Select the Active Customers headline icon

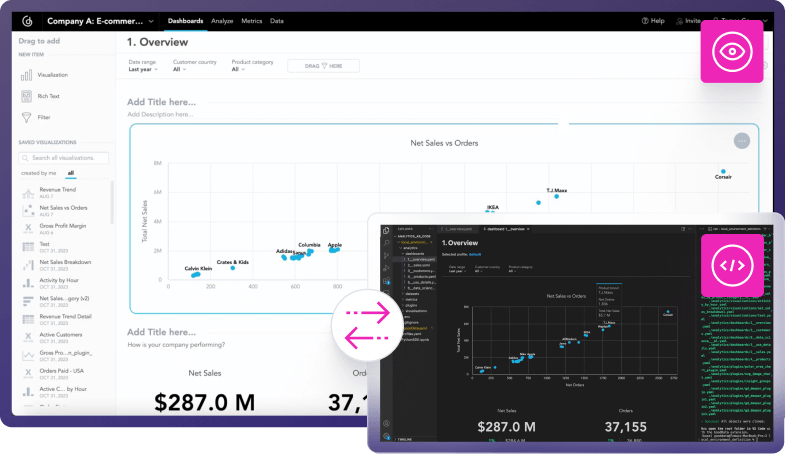coord(28,337)
